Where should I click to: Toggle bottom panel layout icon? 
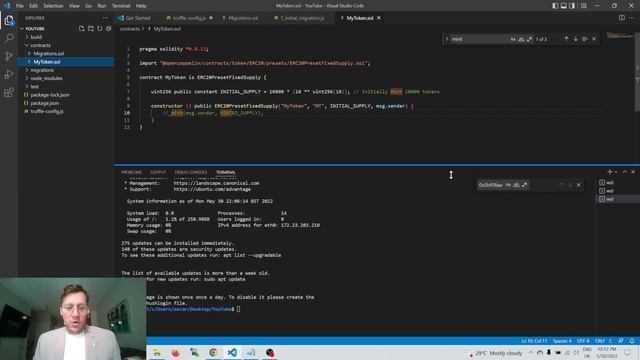point(564,6)
